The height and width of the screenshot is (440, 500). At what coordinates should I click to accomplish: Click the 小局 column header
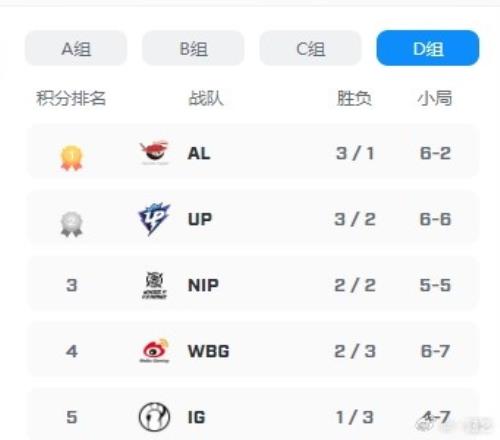435,98
